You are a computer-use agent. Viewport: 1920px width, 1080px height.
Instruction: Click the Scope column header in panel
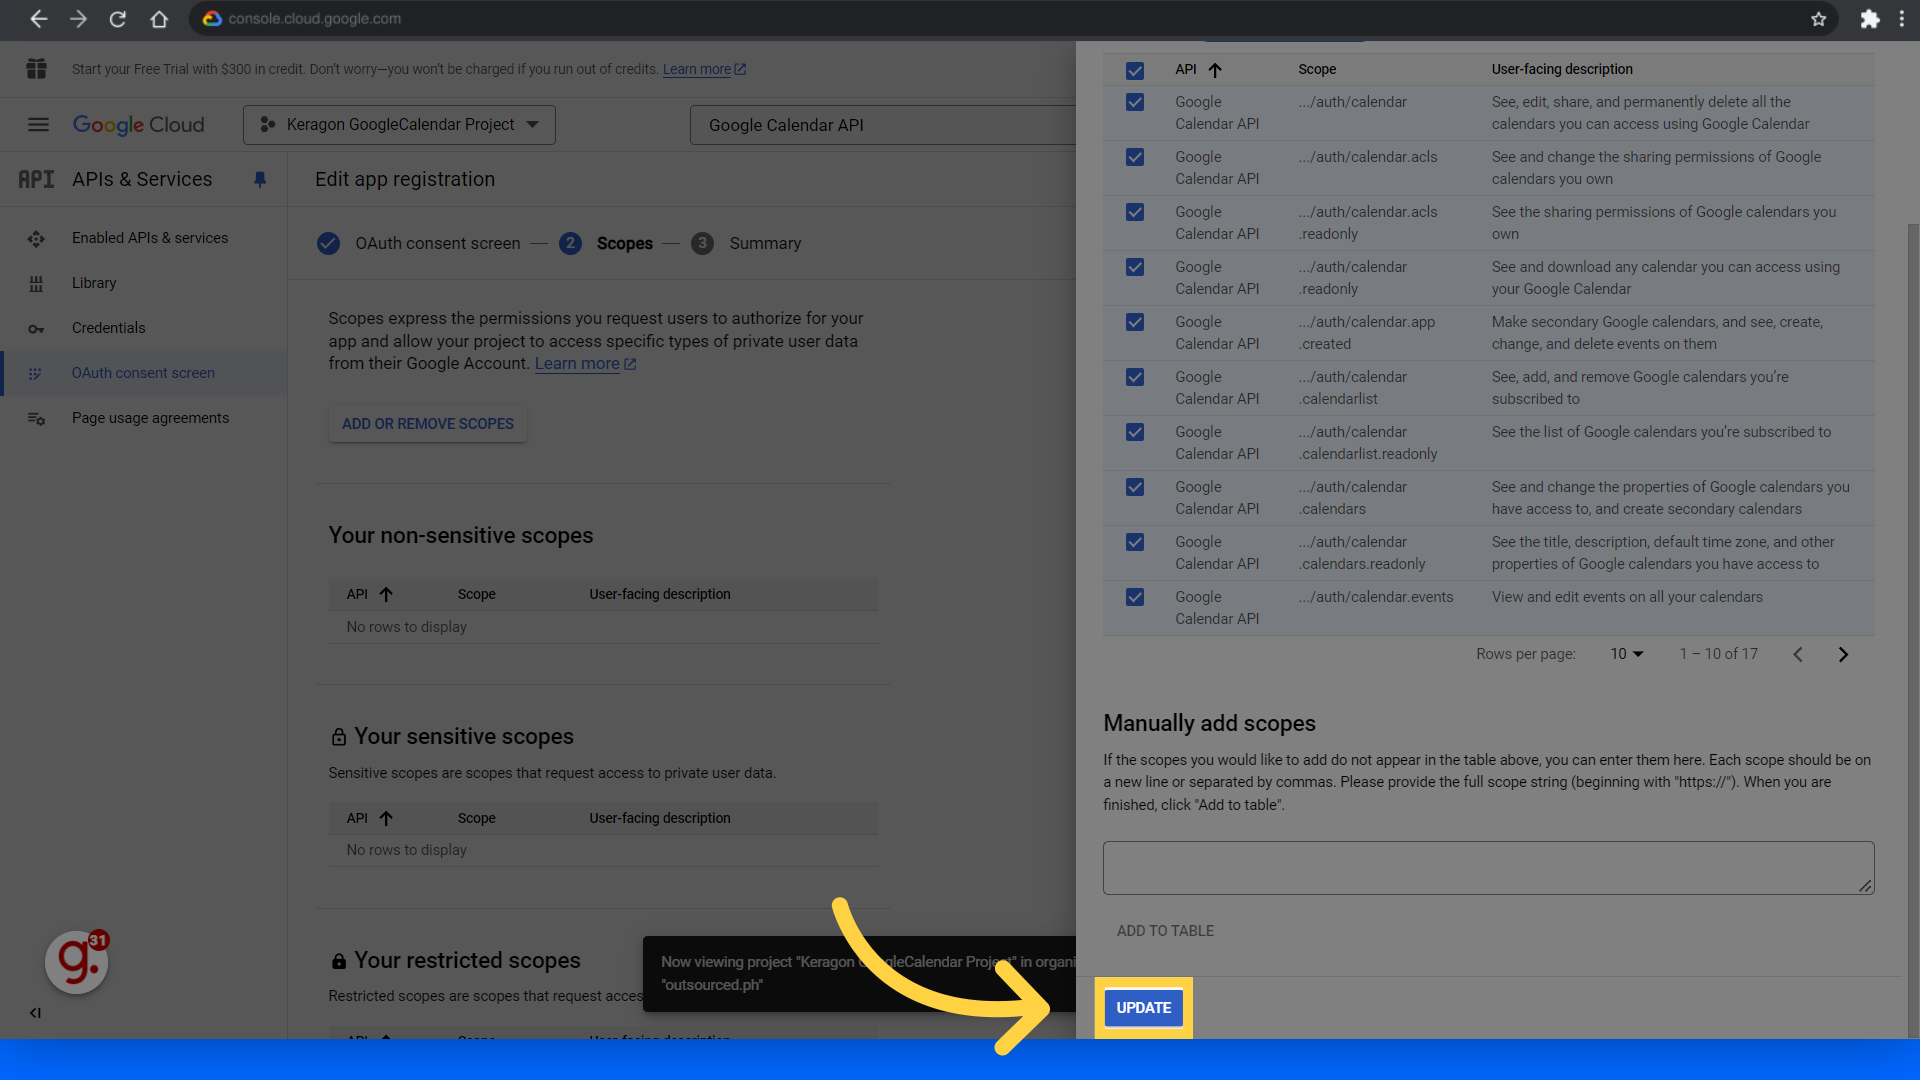click(1317, 69)
